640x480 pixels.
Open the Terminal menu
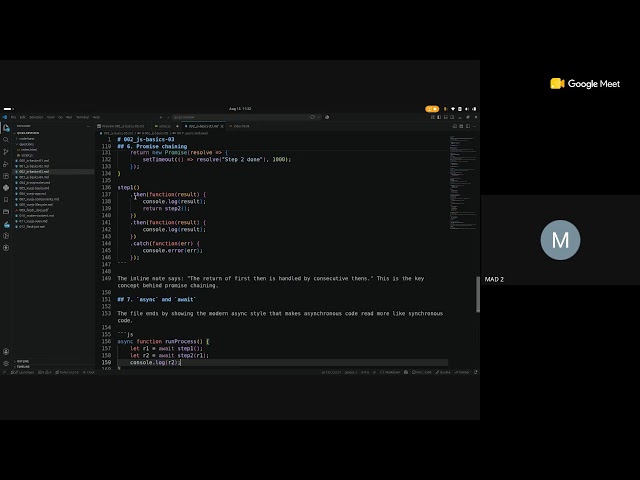[82, 117]
